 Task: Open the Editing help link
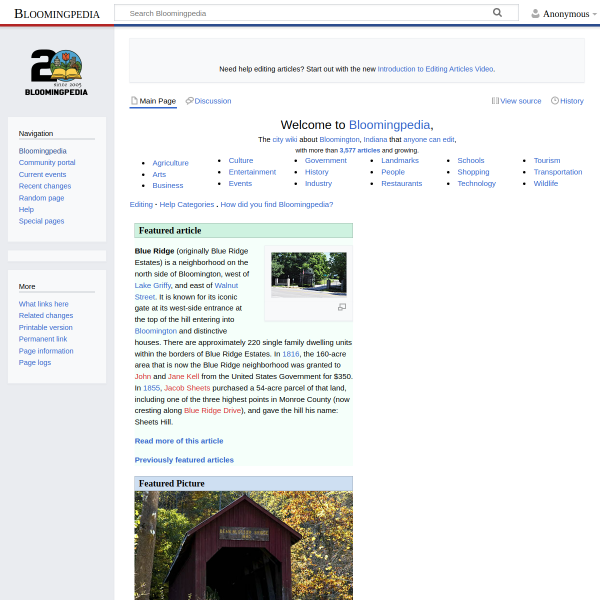tap(141, 205)
